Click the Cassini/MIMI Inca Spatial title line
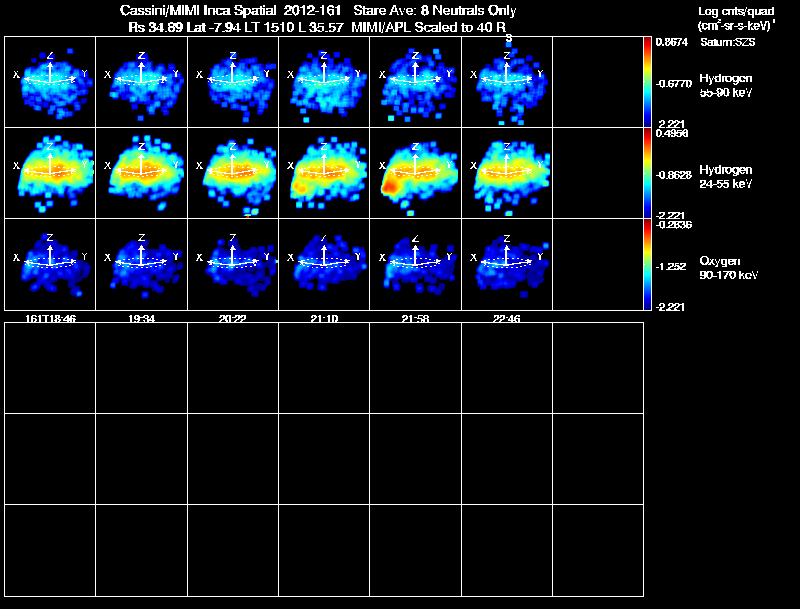 tap(318, 10)
